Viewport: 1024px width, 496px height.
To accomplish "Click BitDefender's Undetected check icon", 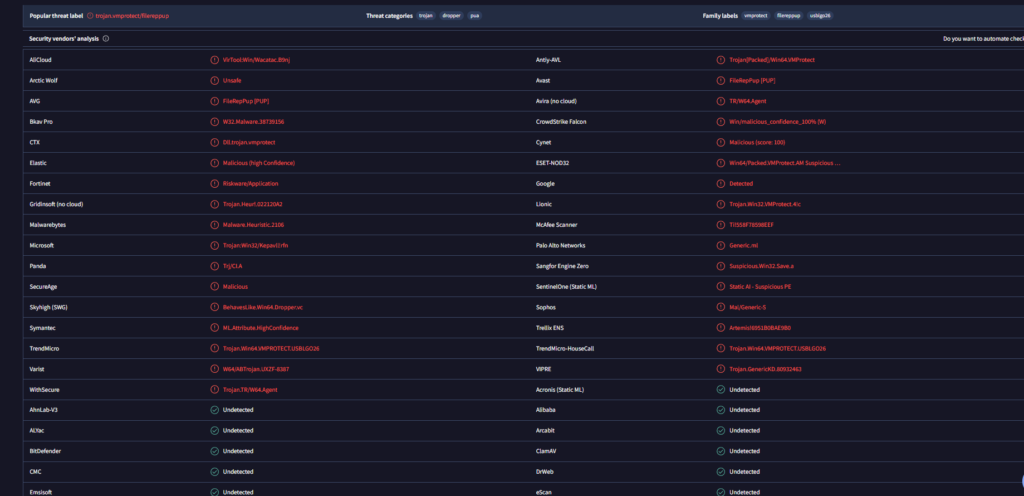I will click(214, 451).
